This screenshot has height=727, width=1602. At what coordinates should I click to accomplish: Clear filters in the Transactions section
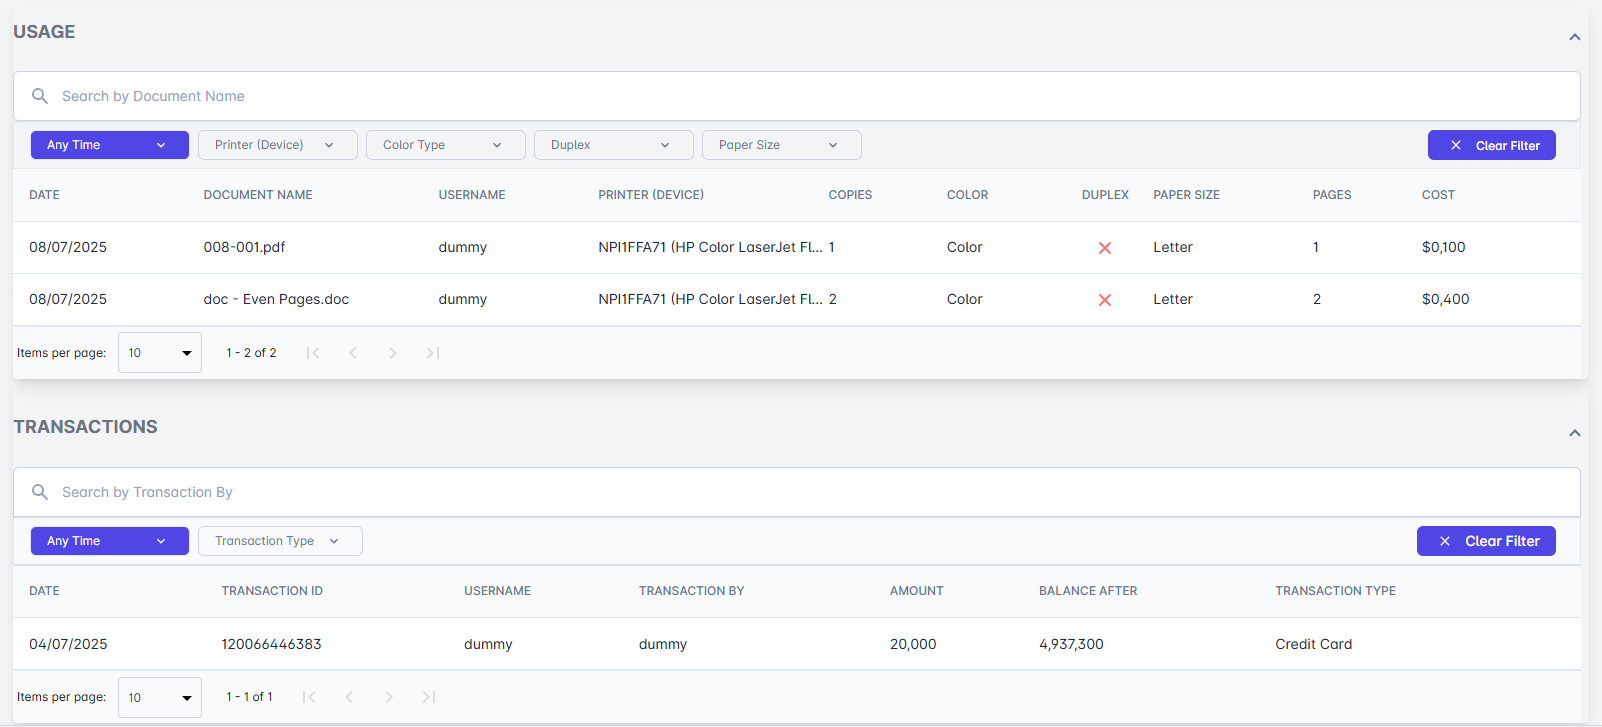1486,541
